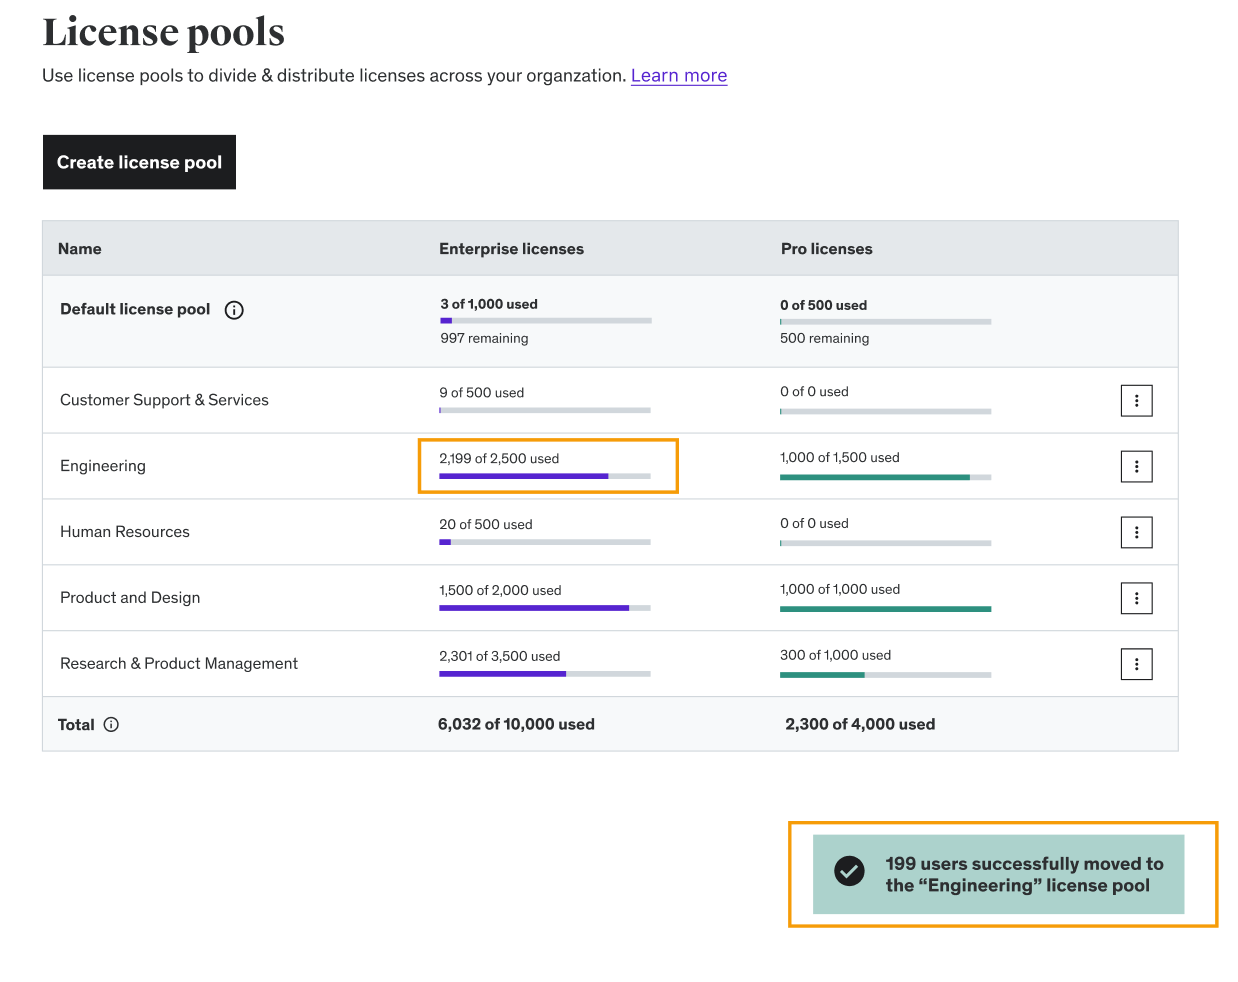The height and width of the screenshot is (982, 1238).
Task: Click the checkmark icon in the success toast
Action: pos(849,872)
